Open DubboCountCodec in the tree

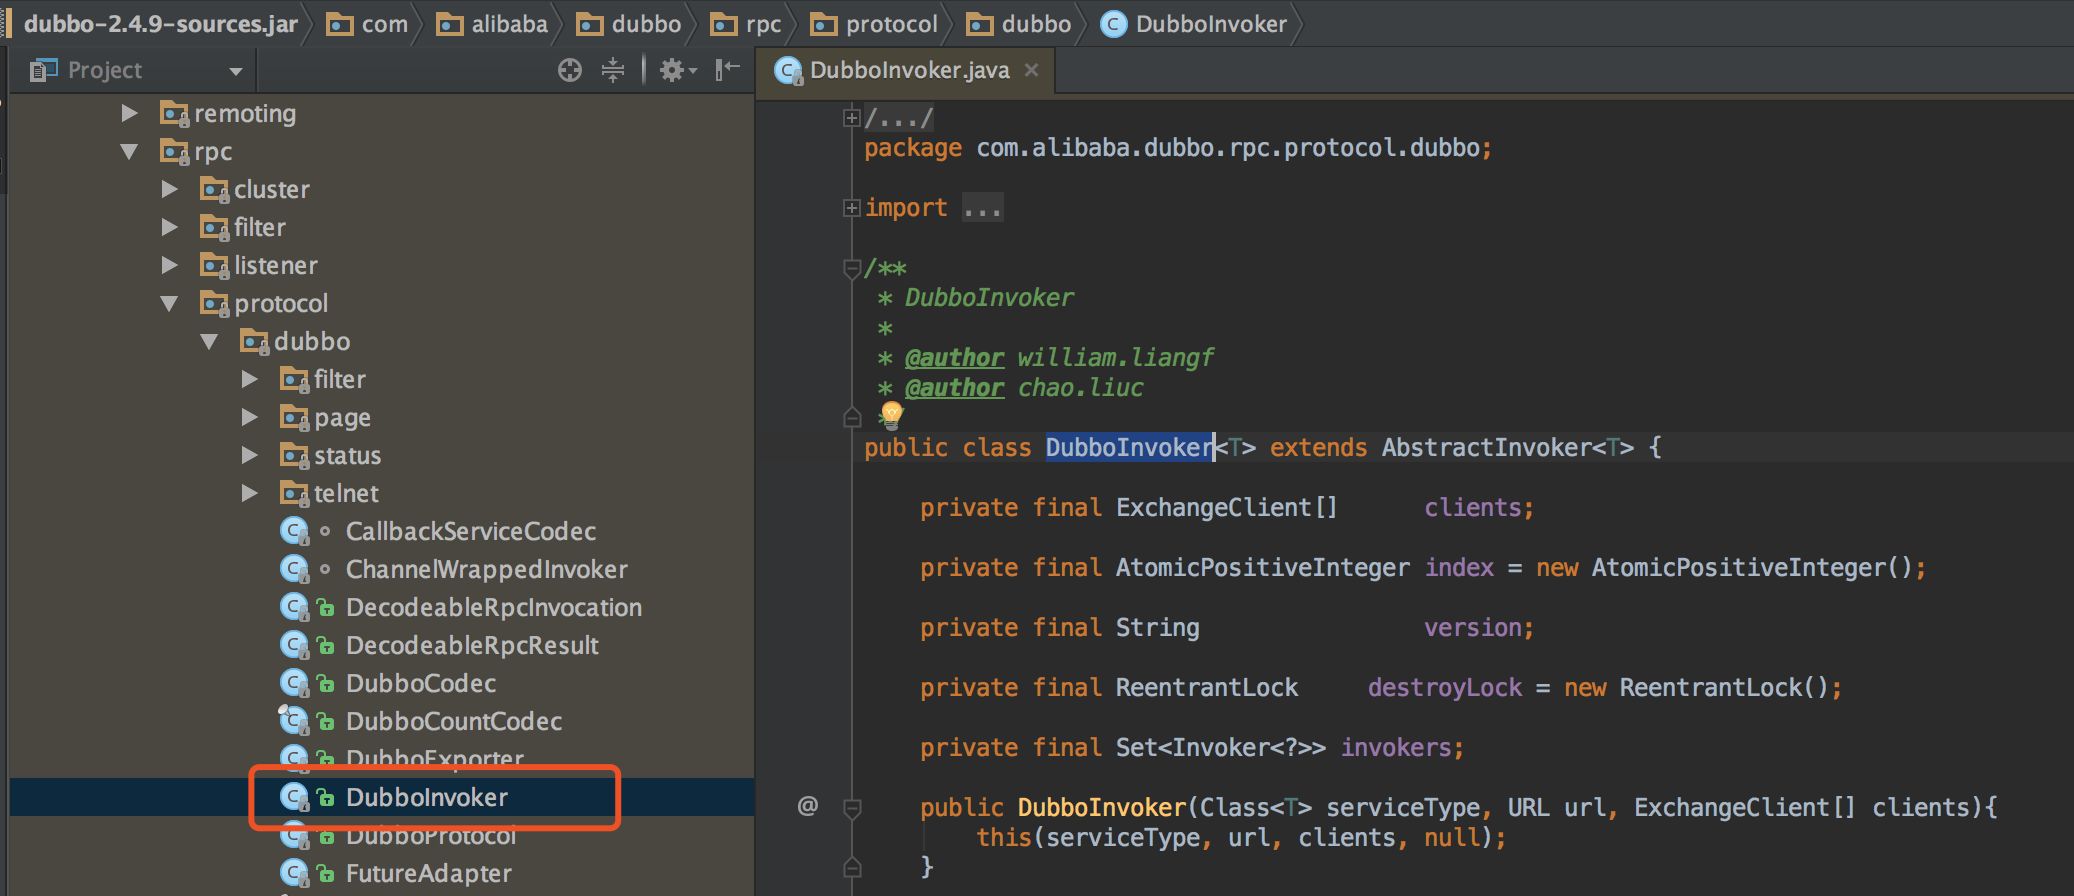click(454, 721)
